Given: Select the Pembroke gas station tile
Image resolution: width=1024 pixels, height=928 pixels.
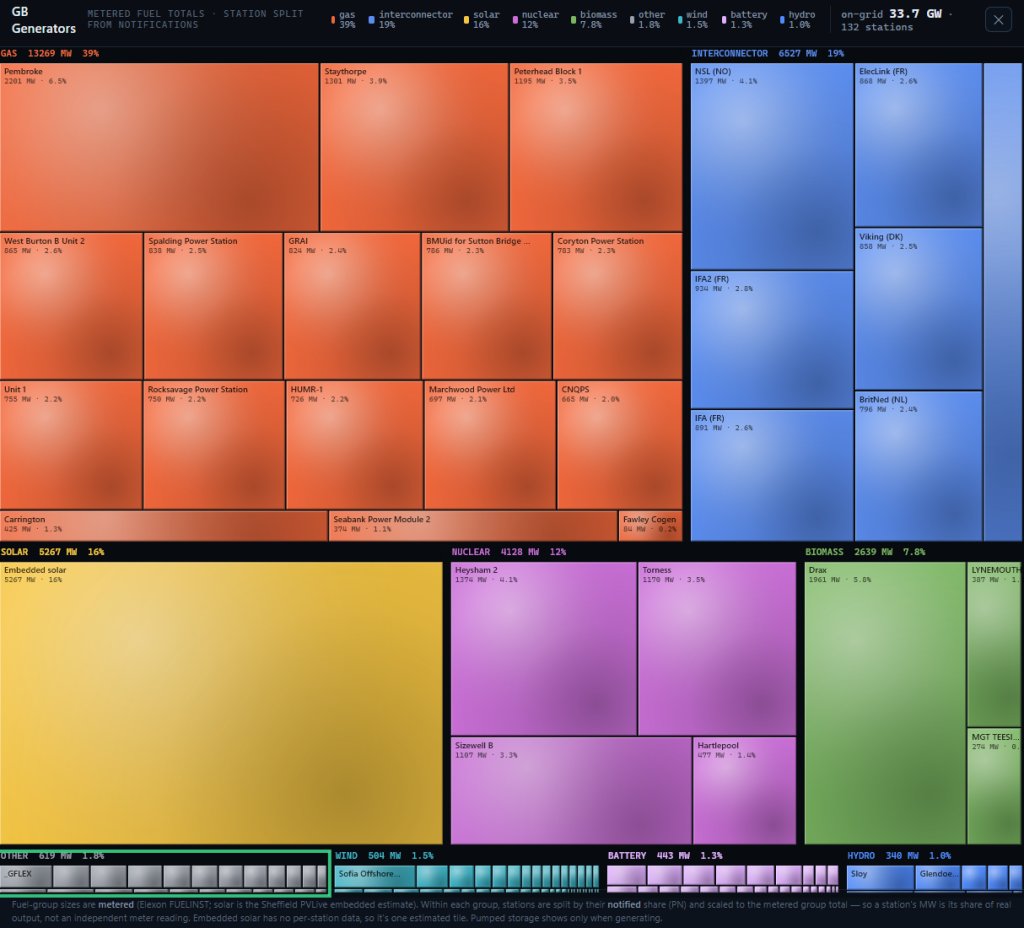Looking at the screenshot, I should 159,147.
